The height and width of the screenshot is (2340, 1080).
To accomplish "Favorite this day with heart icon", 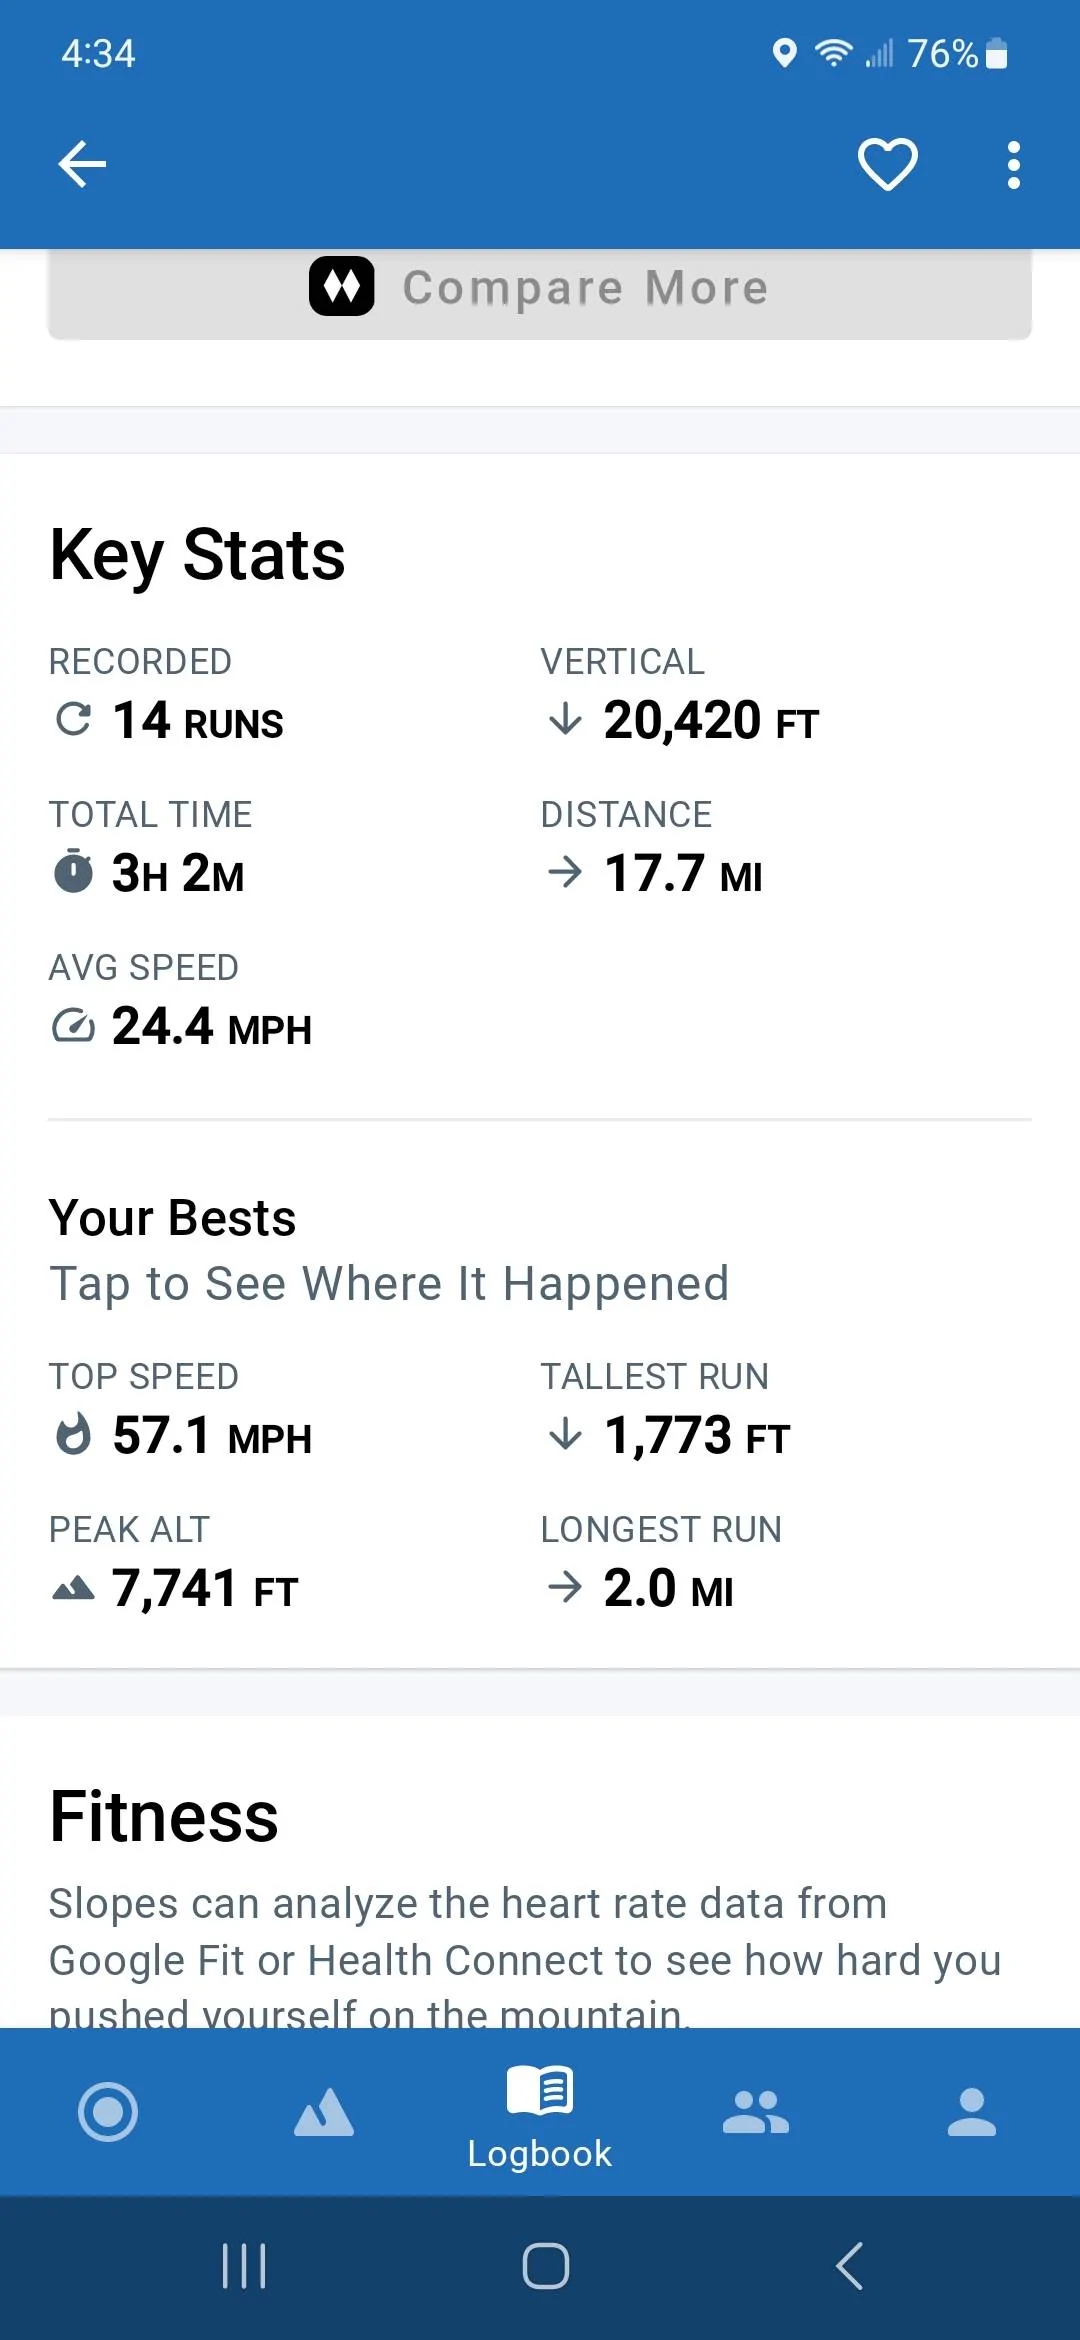I will point(888,164).
